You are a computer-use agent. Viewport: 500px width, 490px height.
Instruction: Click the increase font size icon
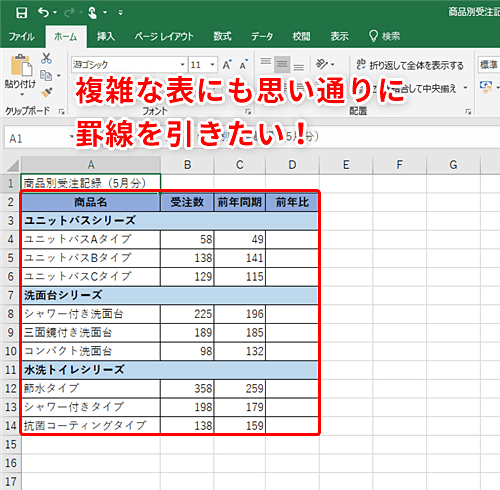point(227,65)
